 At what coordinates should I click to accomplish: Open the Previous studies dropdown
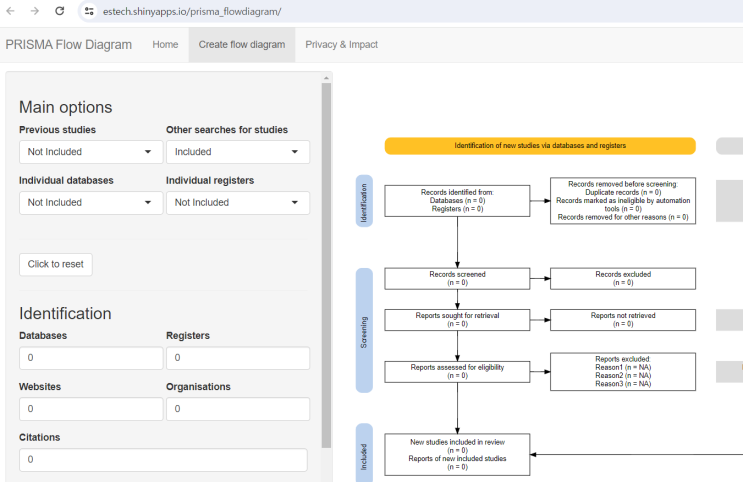tap(90, 152)
